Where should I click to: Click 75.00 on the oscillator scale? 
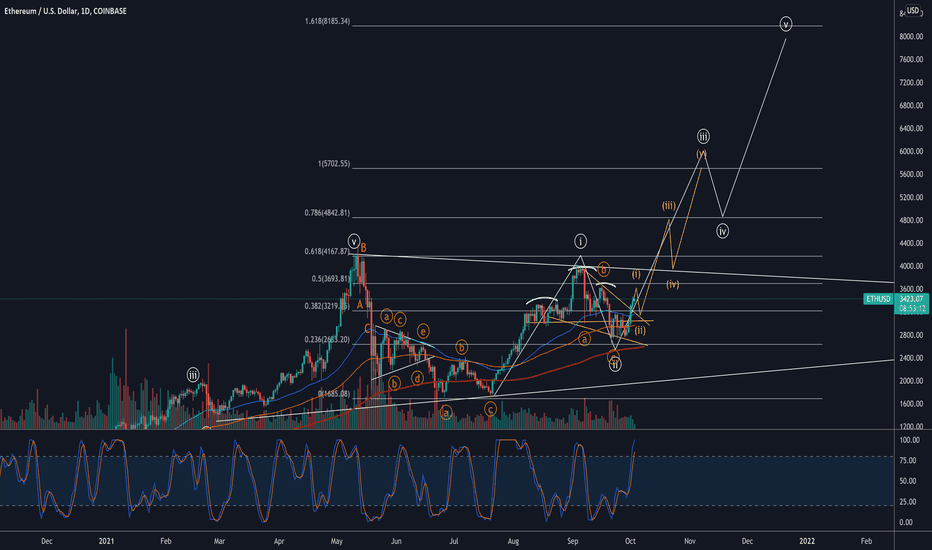(x=907, y=461)
